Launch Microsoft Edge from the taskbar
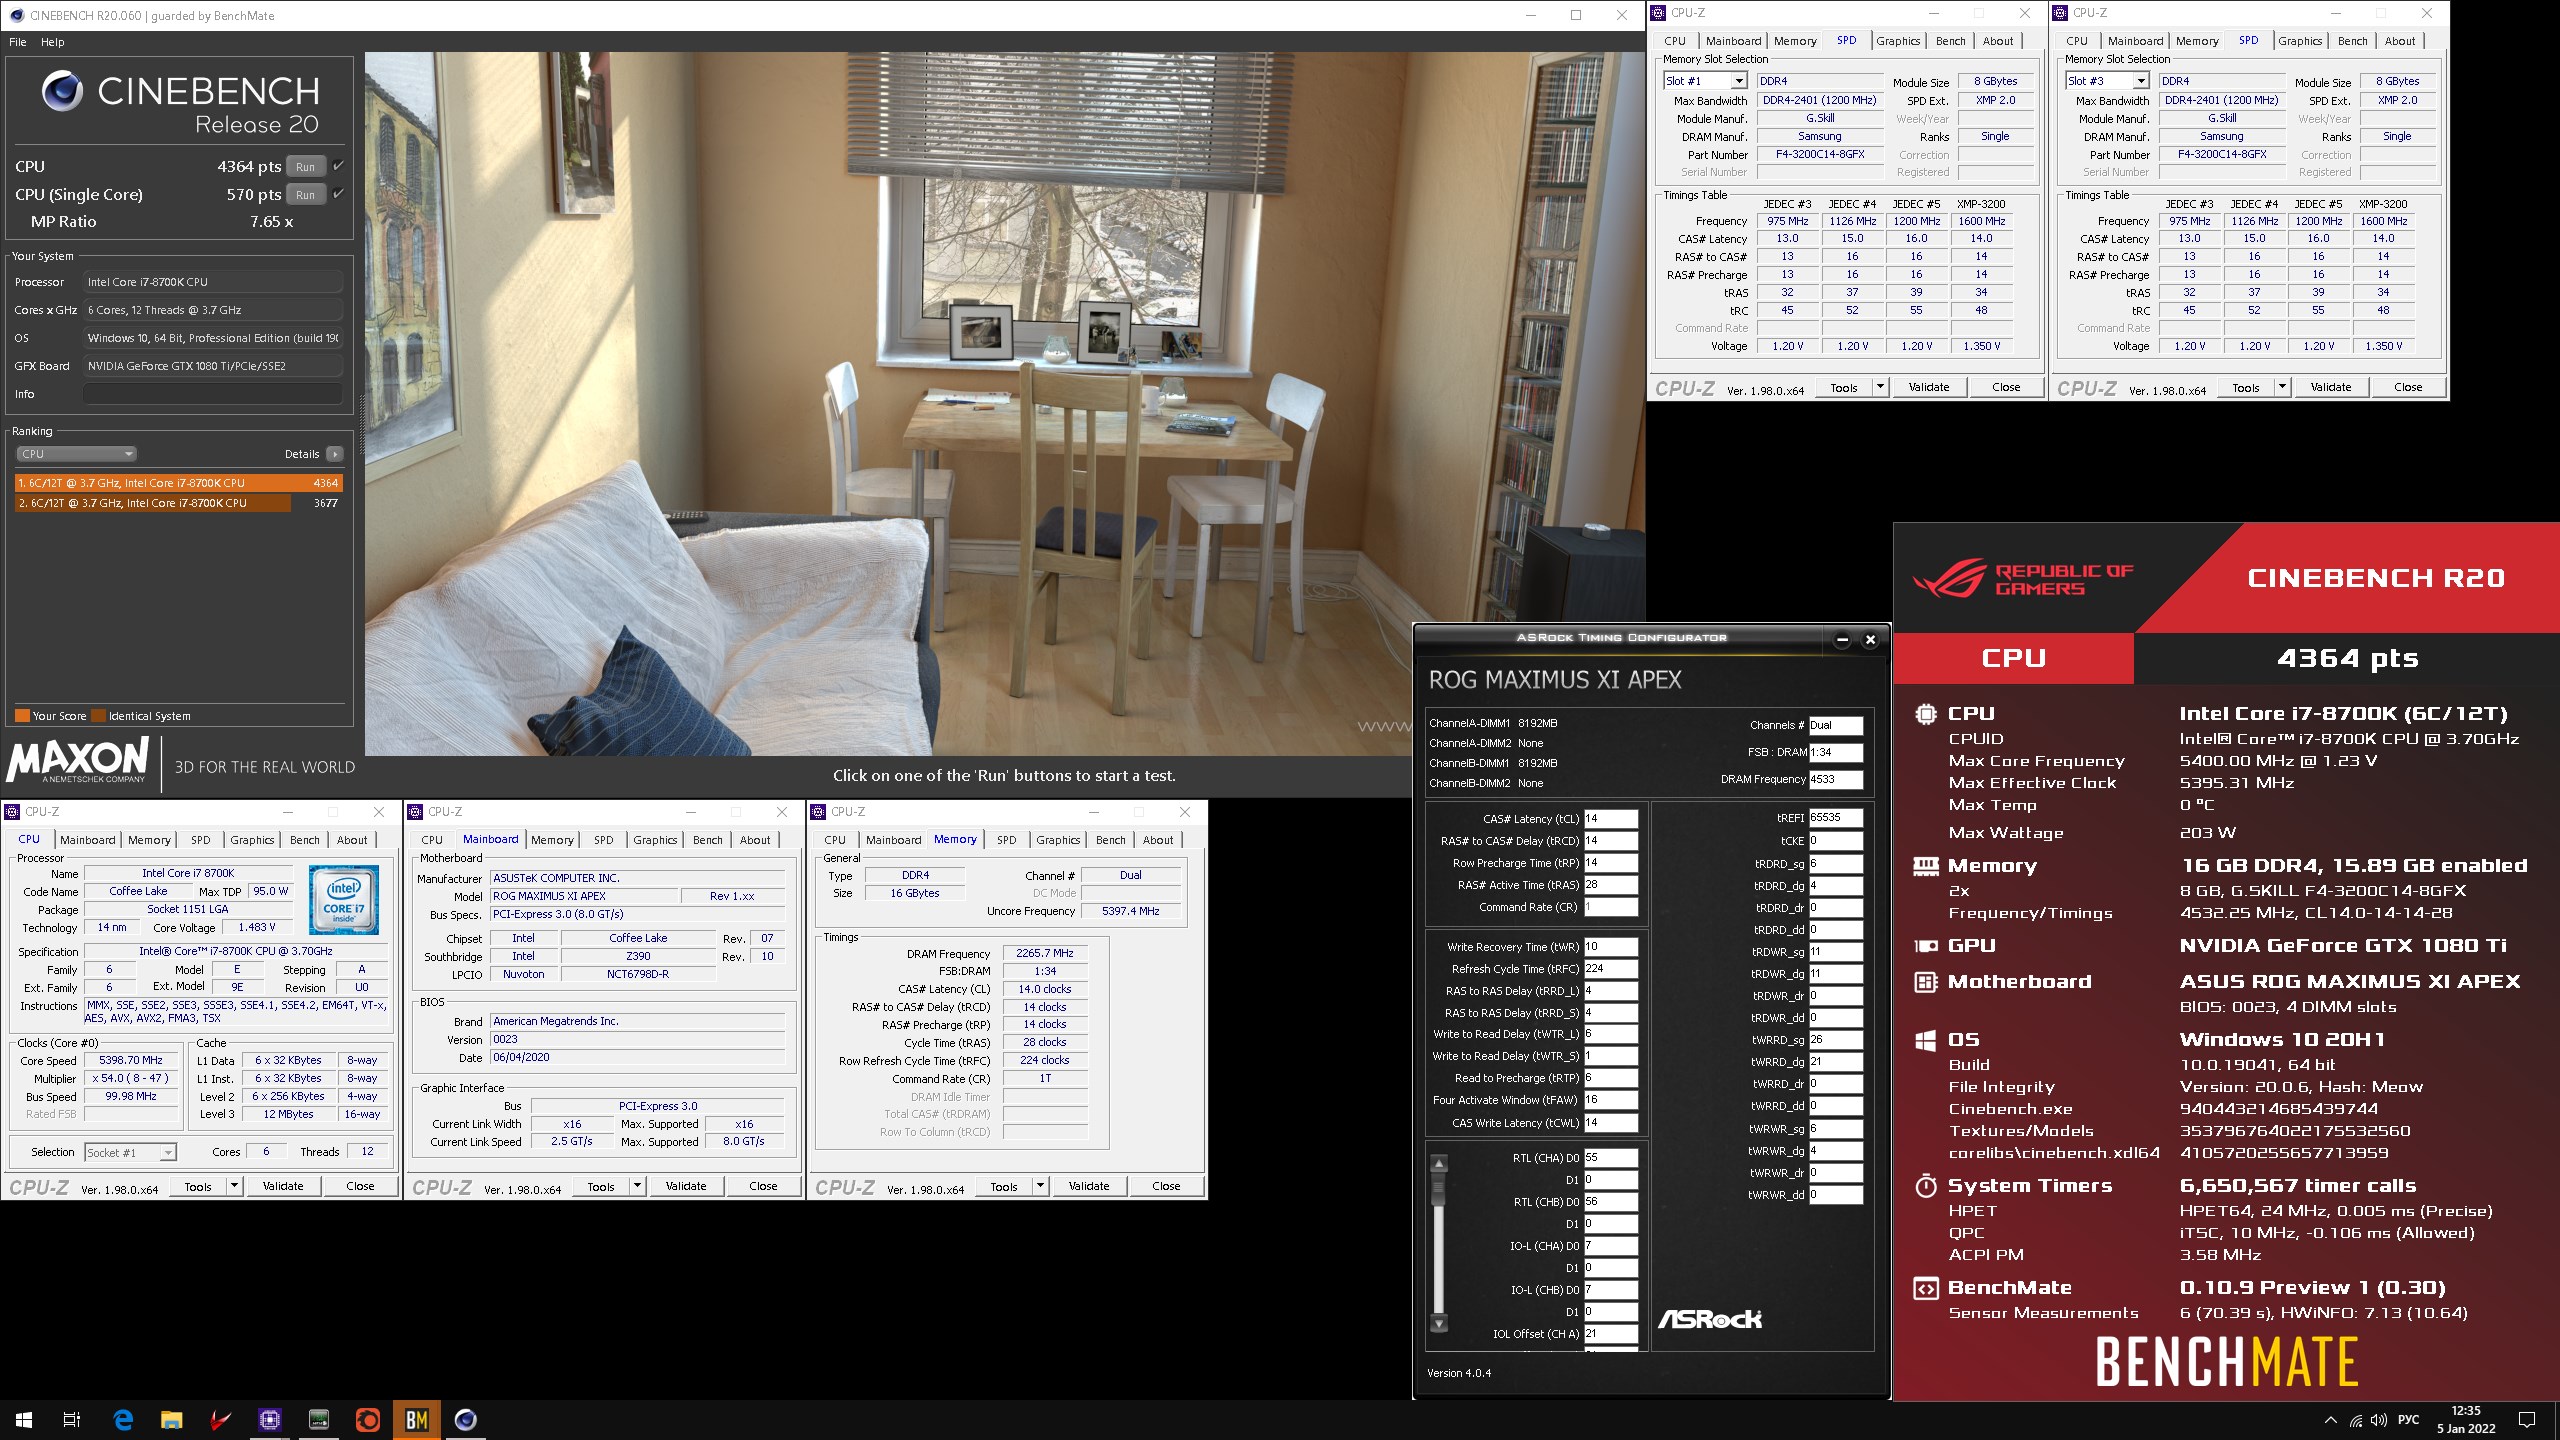2560x1440 pixels. pyautogui.click(x=123, y=1420)
